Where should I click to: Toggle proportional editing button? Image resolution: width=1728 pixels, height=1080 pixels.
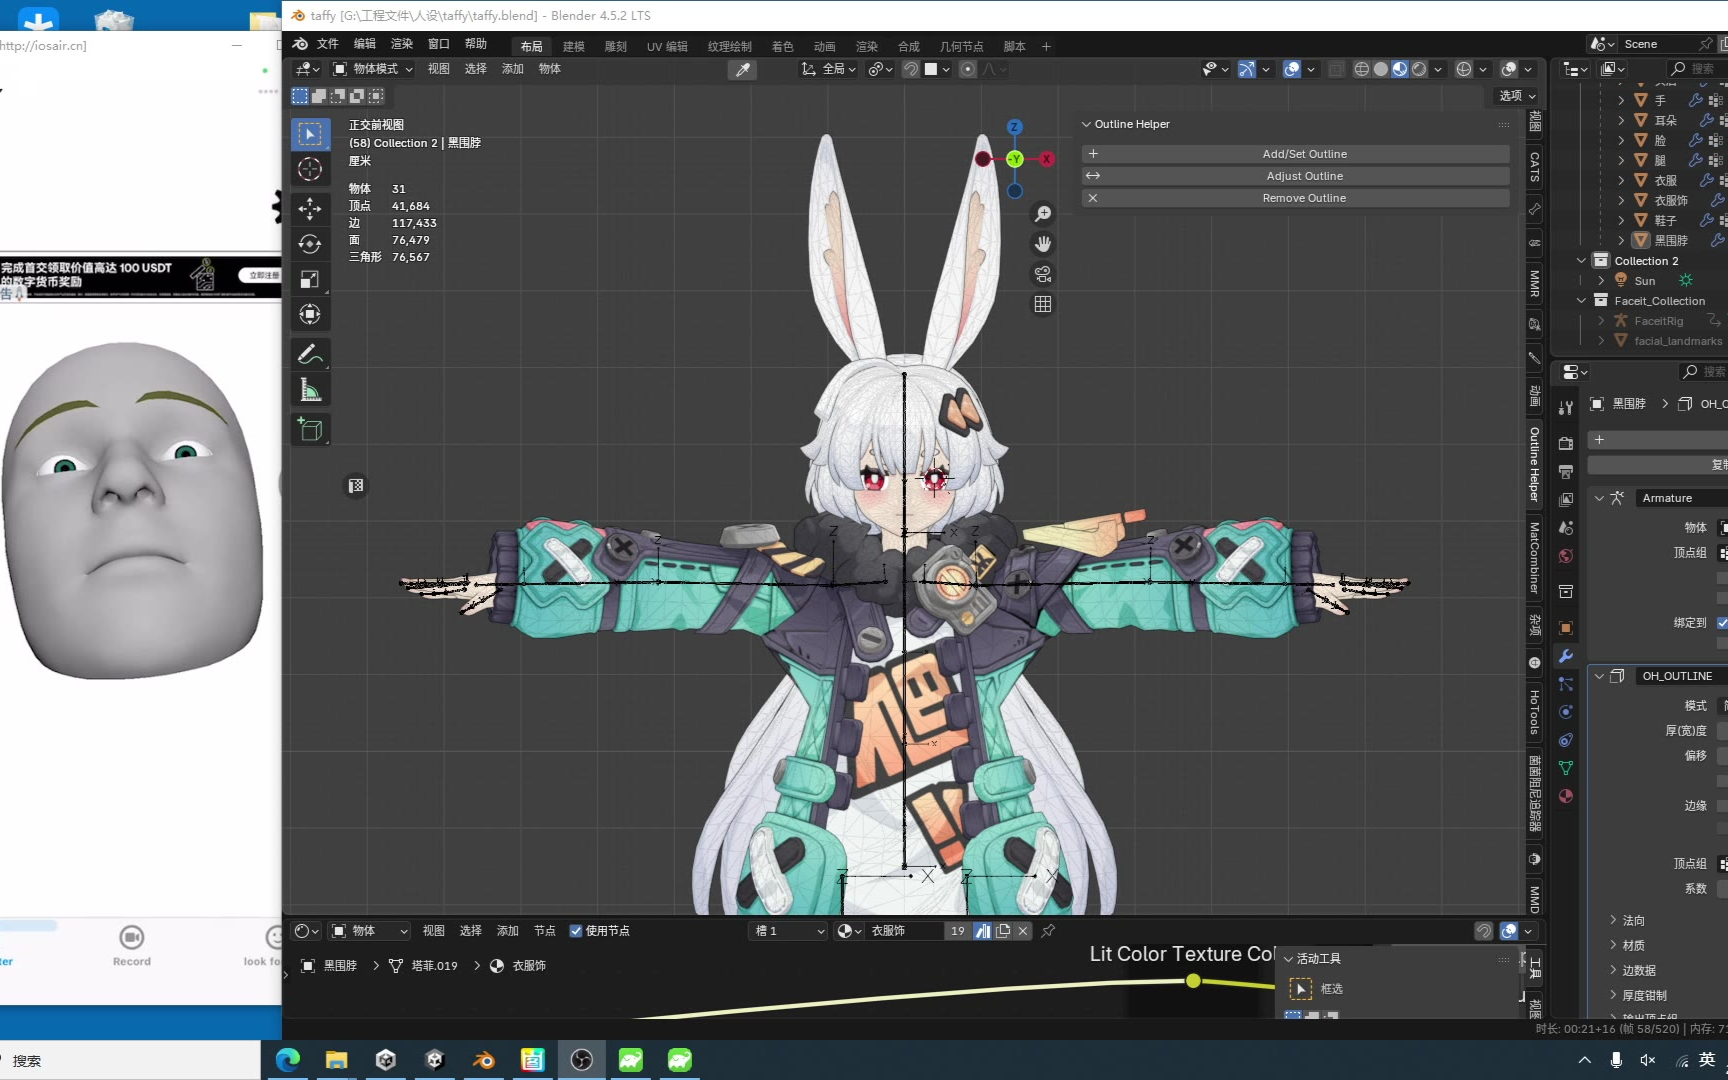[967, 69]
